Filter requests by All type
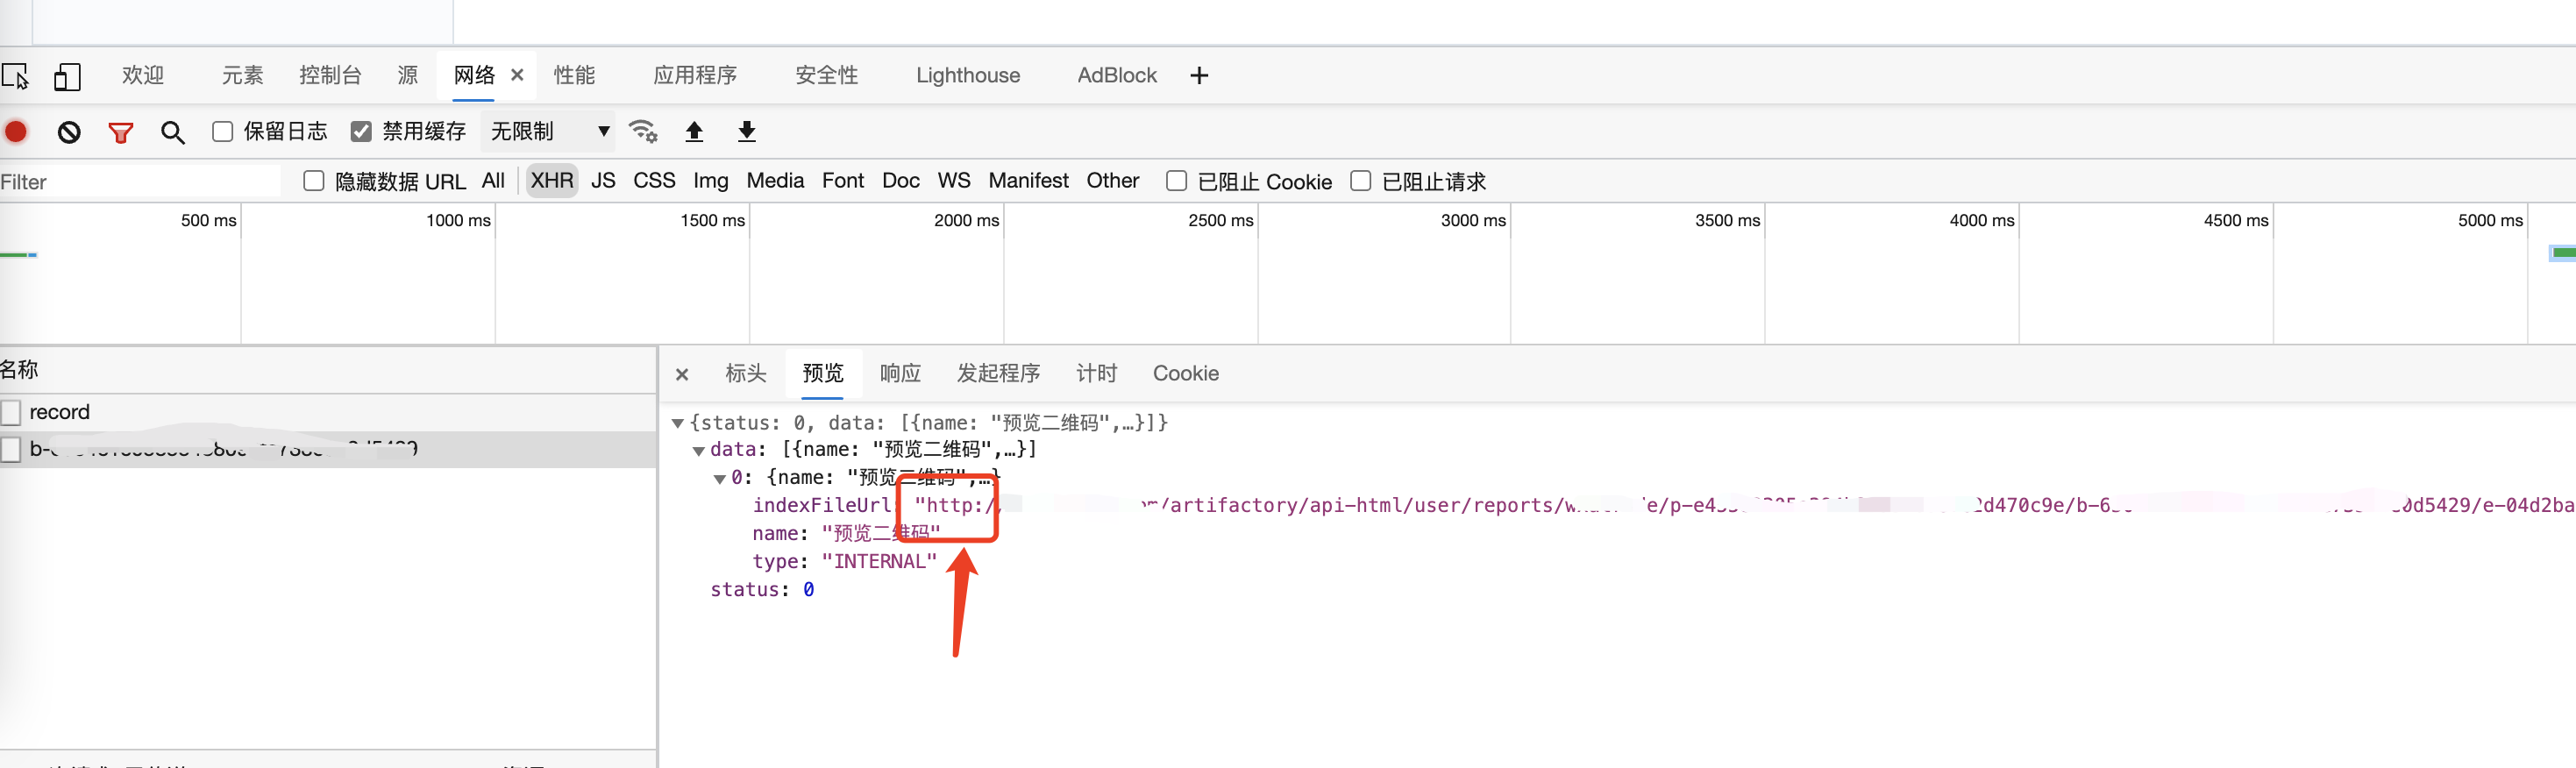Viewport: 2576px width, 768px height. tap(493, 181)
